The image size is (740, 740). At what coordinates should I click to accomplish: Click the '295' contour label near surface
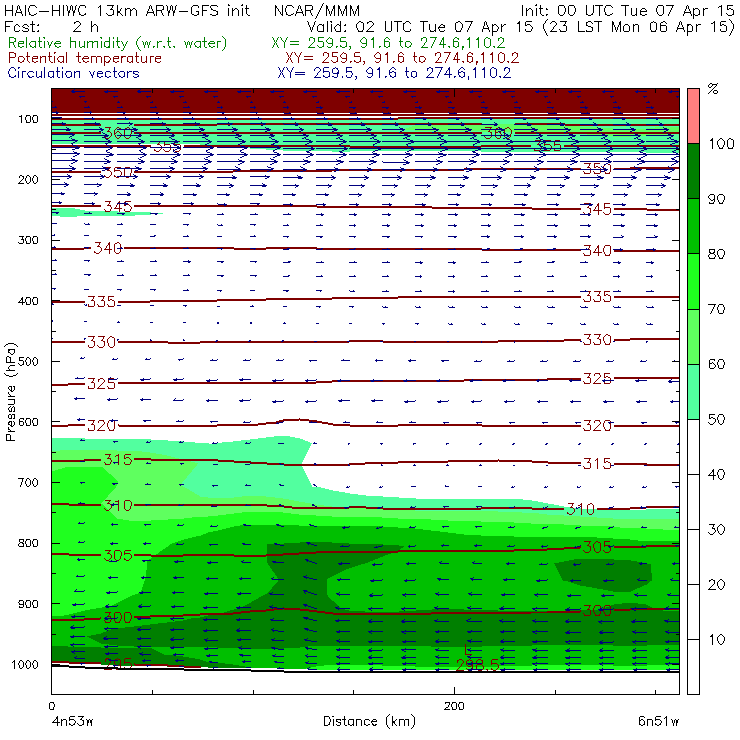coord(118,664)
